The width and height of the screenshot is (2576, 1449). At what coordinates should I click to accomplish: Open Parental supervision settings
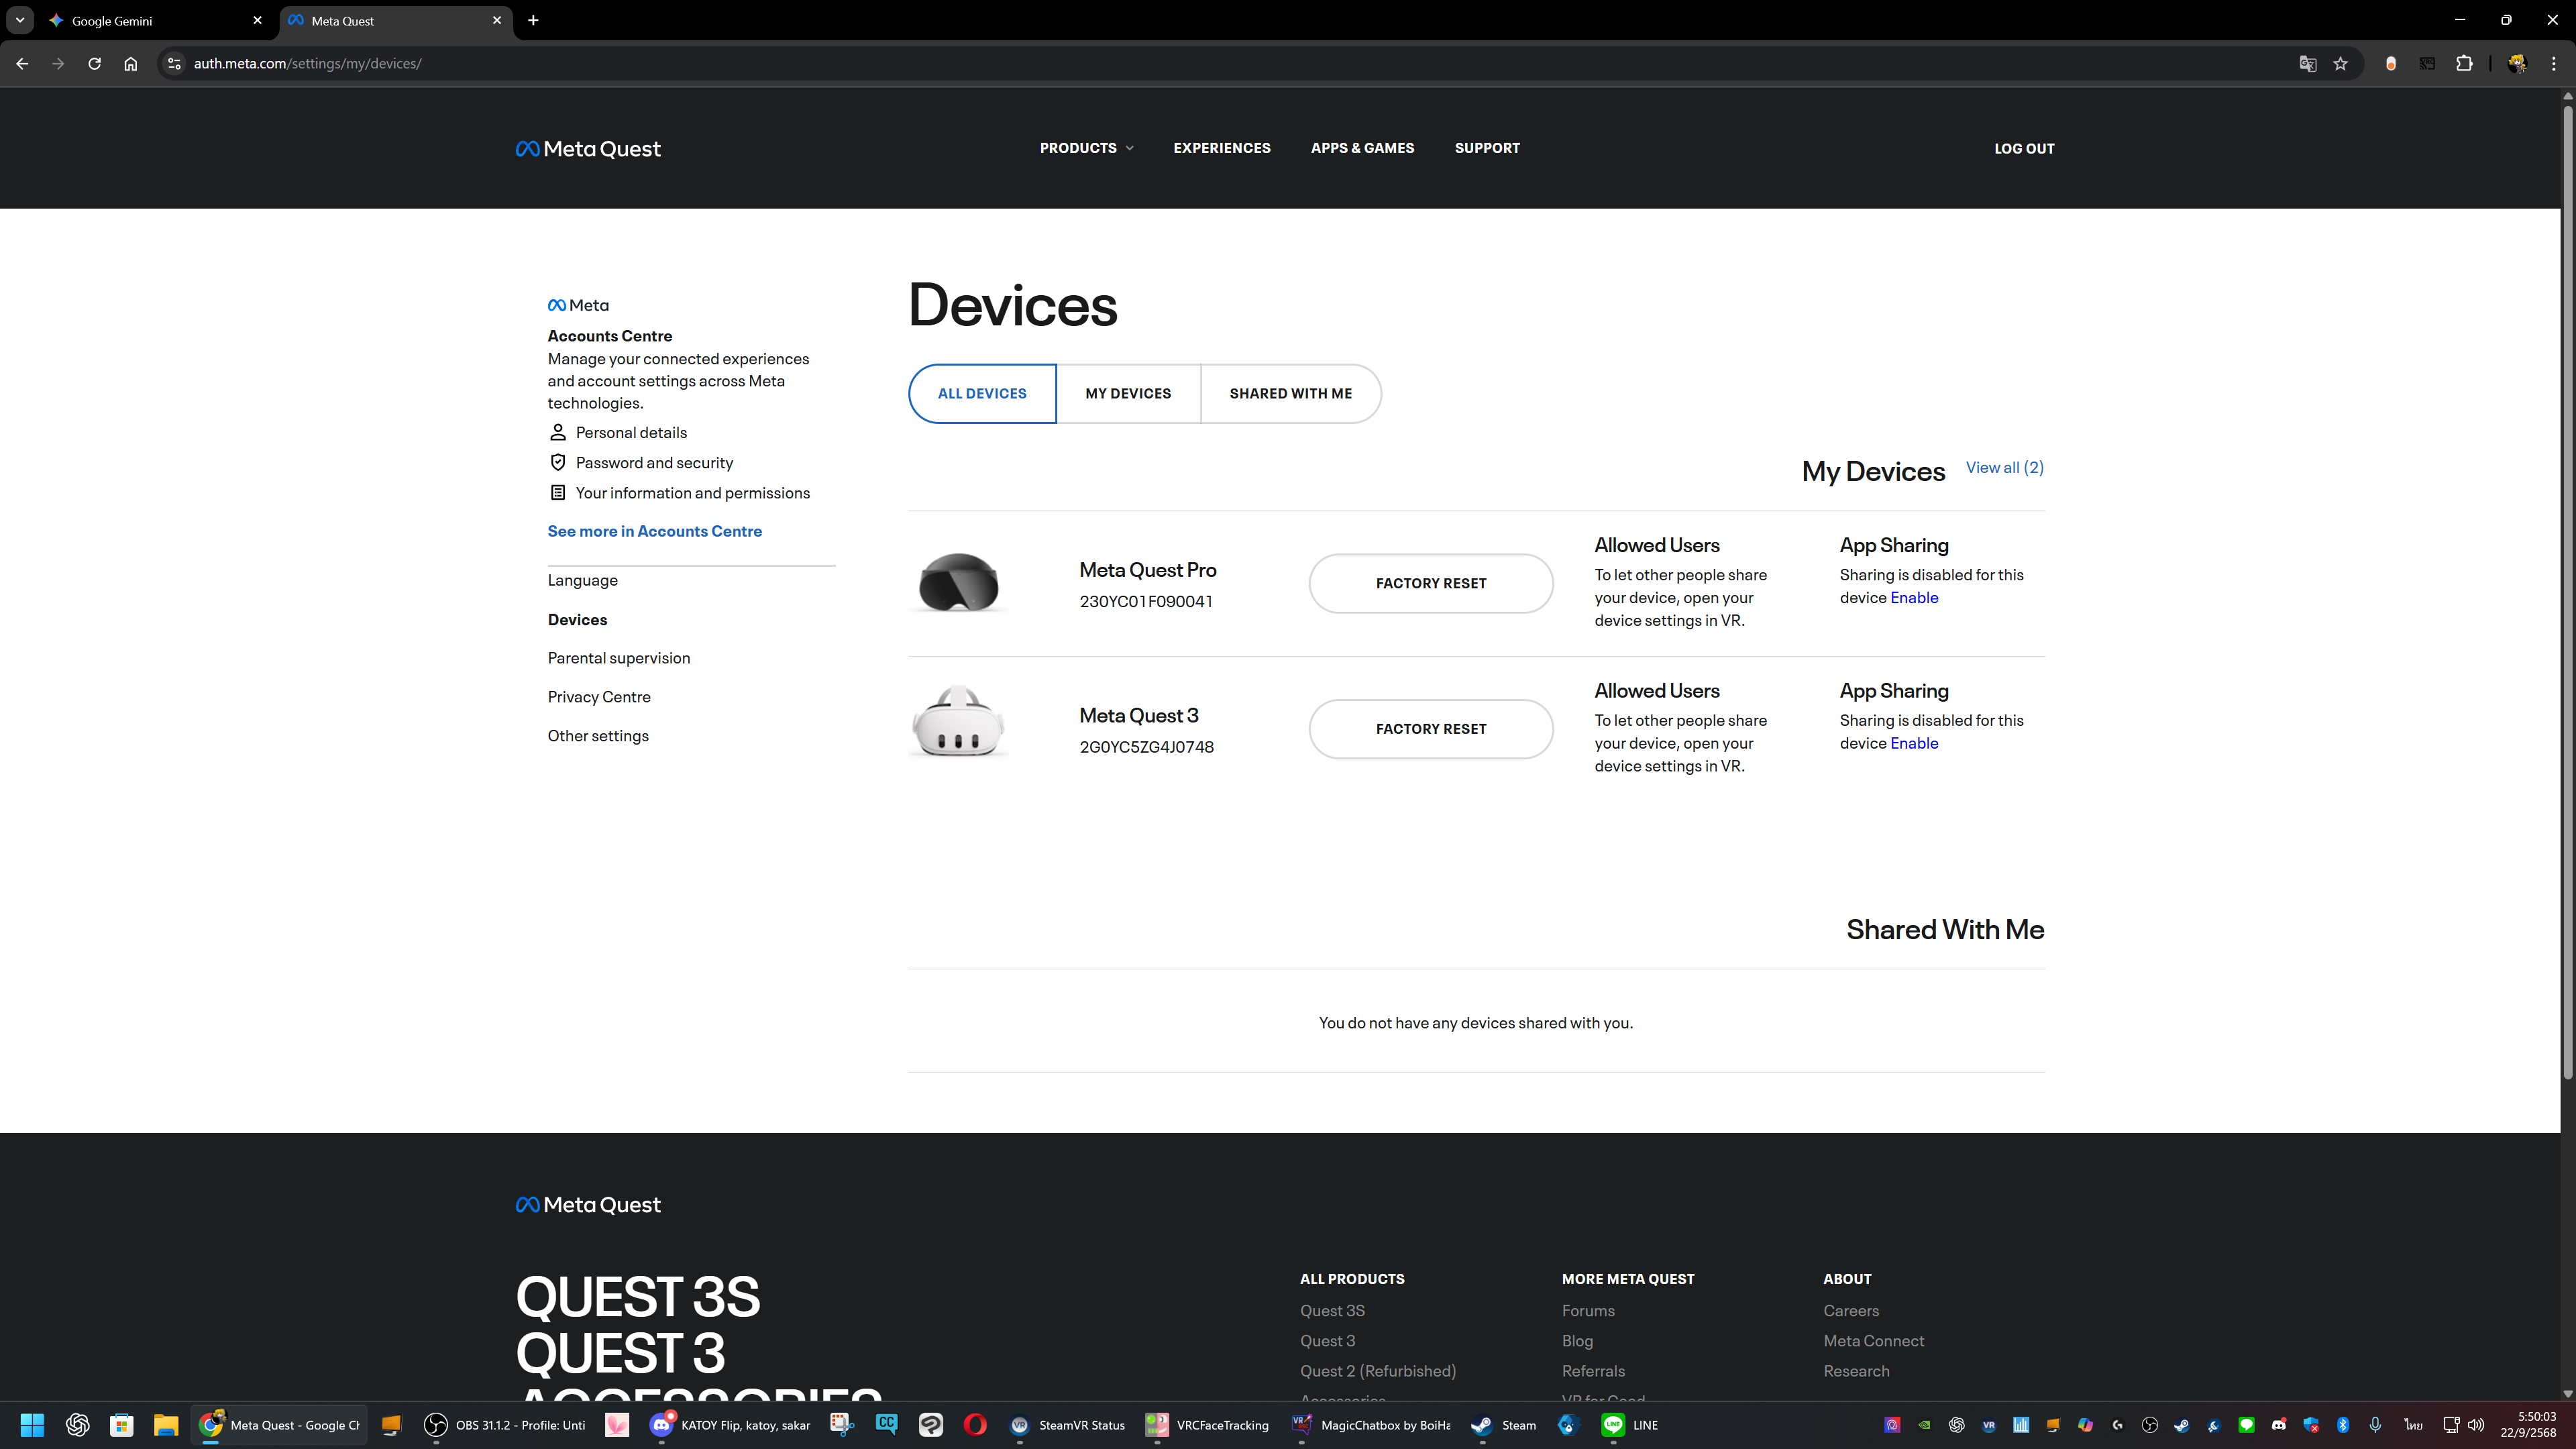coord(618,658)
